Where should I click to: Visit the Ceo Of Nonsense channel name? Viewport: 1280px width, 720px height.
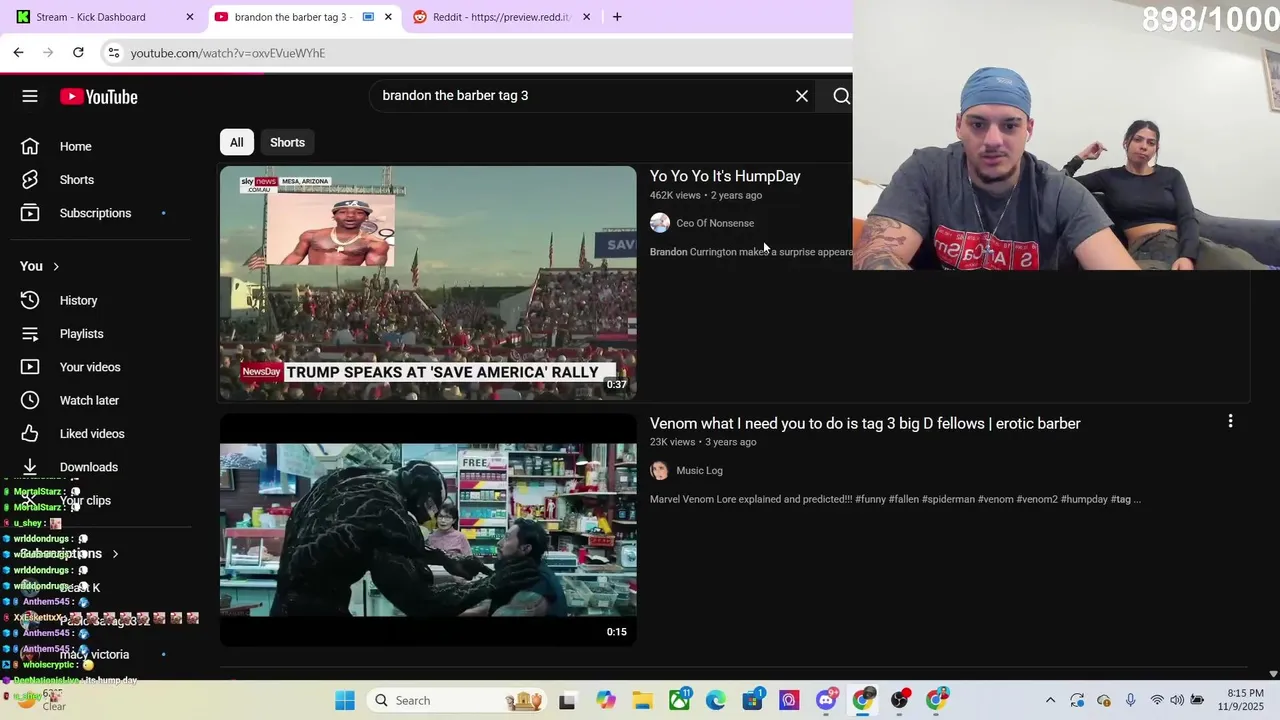tap(715, 223)
